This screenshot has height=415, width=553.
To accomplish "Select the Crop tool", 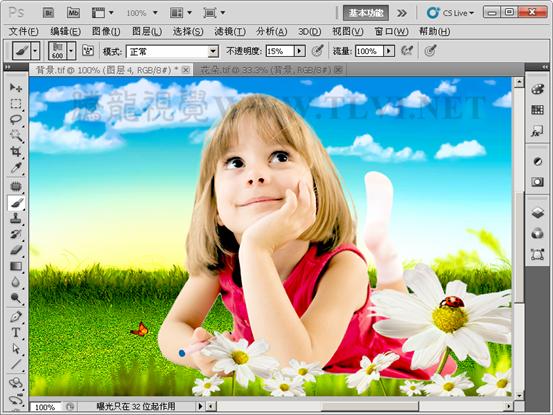I will pos(16,152).
